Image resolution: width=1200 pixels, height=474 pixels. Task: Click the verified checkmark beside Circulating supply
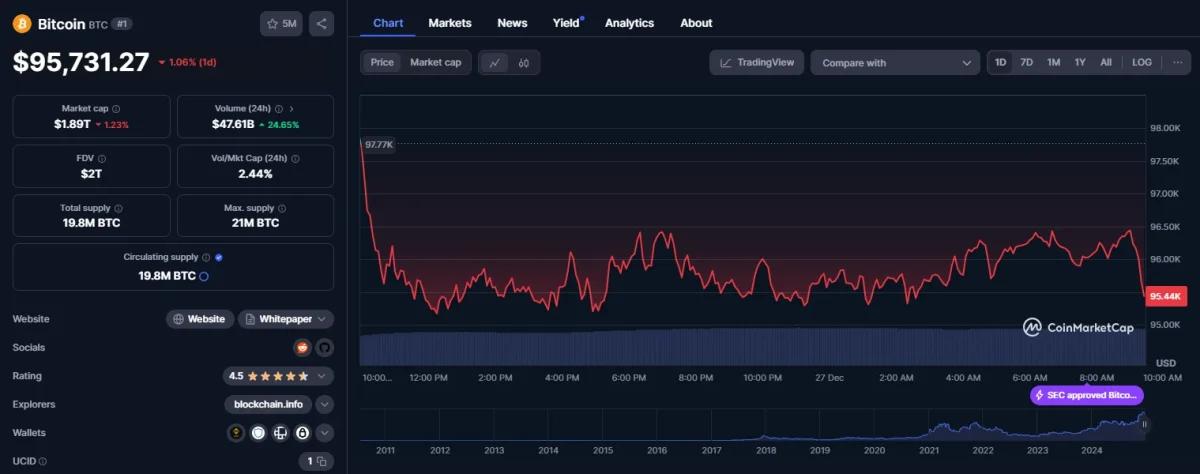click(219, 257)
